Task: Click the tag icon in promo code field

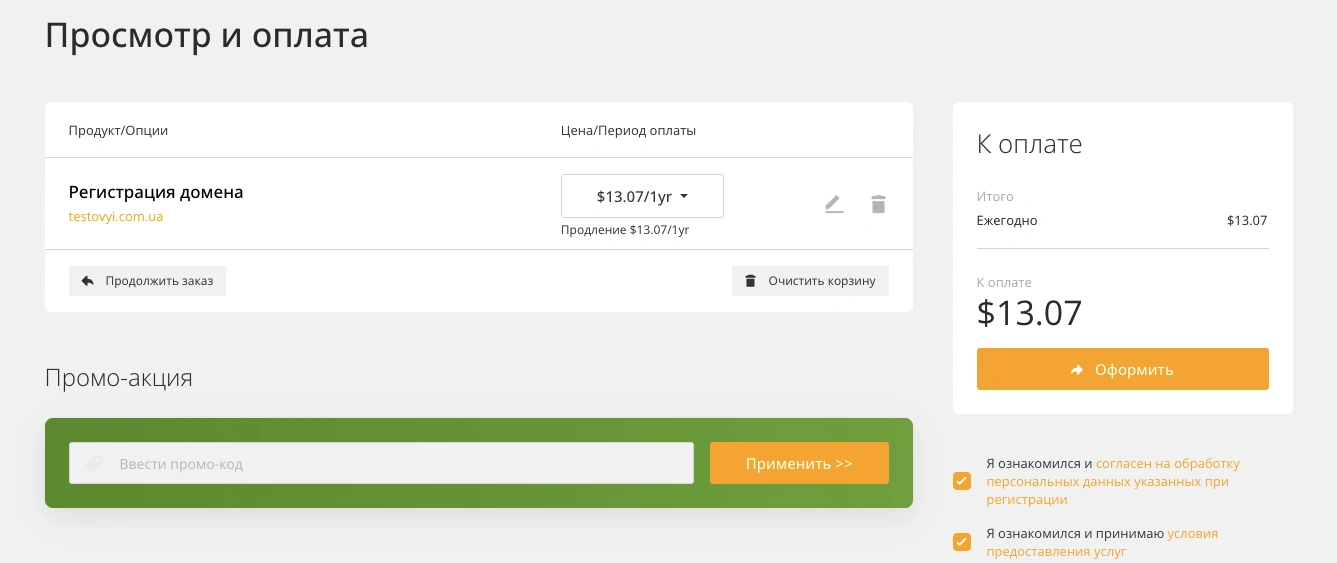Action: pyautogui.click(x=95, y=464)
